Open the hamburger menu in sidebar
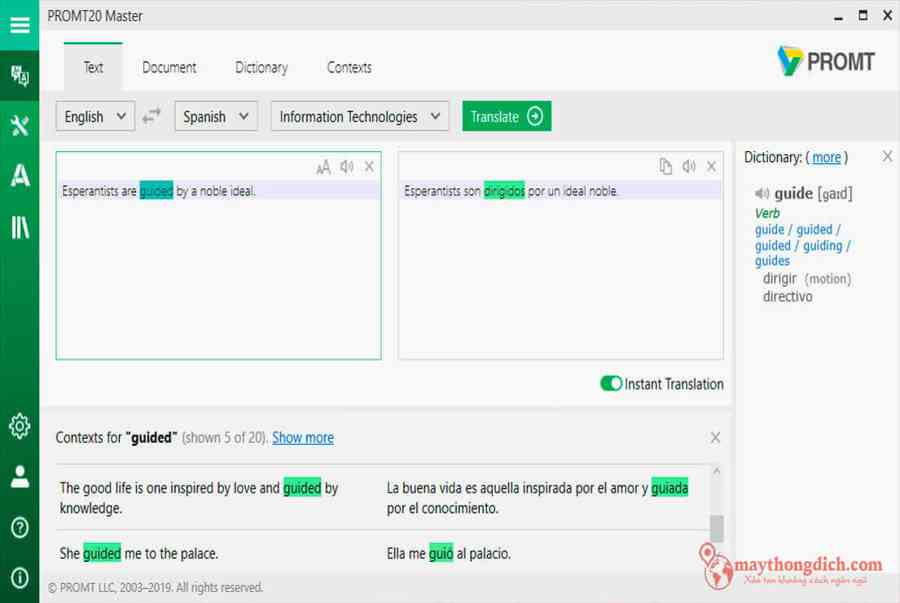This screenshot has width=900, height=603. click(20, 25)
